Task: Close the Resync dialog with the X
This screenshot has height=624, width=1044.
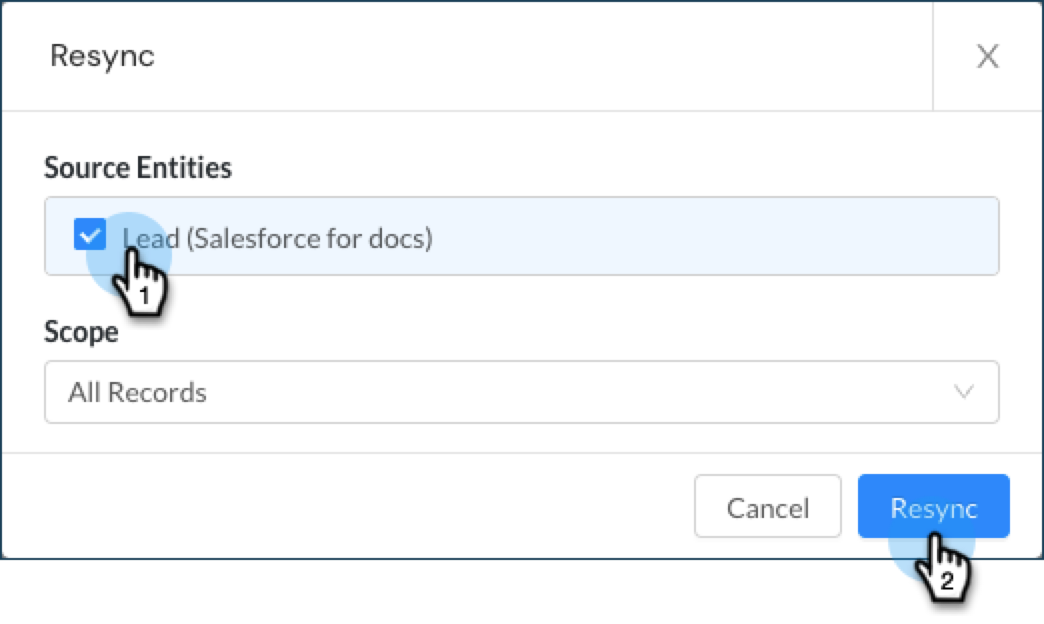Action: [x=987, y=57]
